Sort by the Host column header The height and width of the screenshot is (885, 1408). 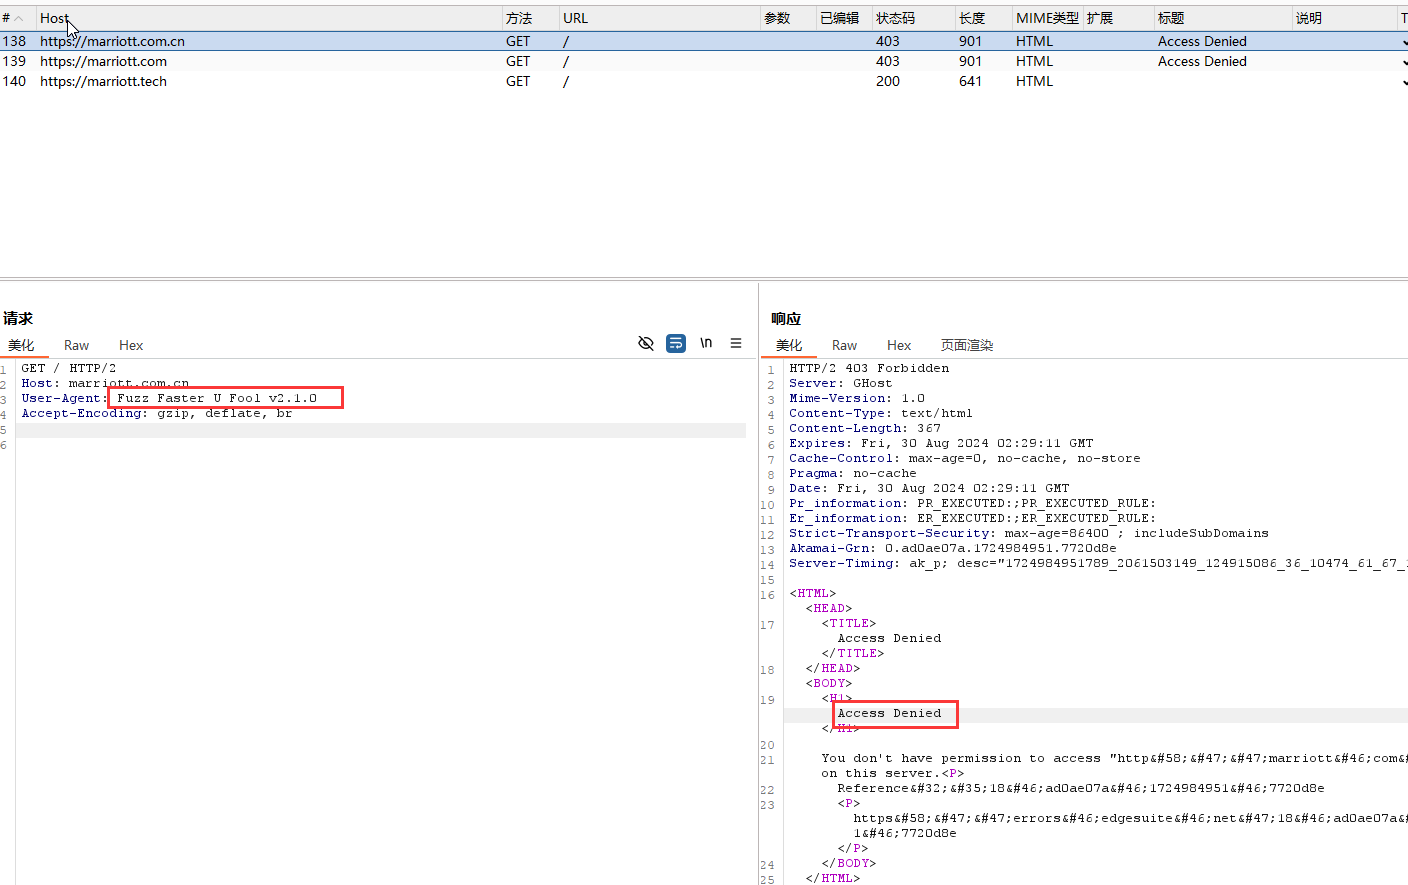pyautogui.click(x=268, y=18)
